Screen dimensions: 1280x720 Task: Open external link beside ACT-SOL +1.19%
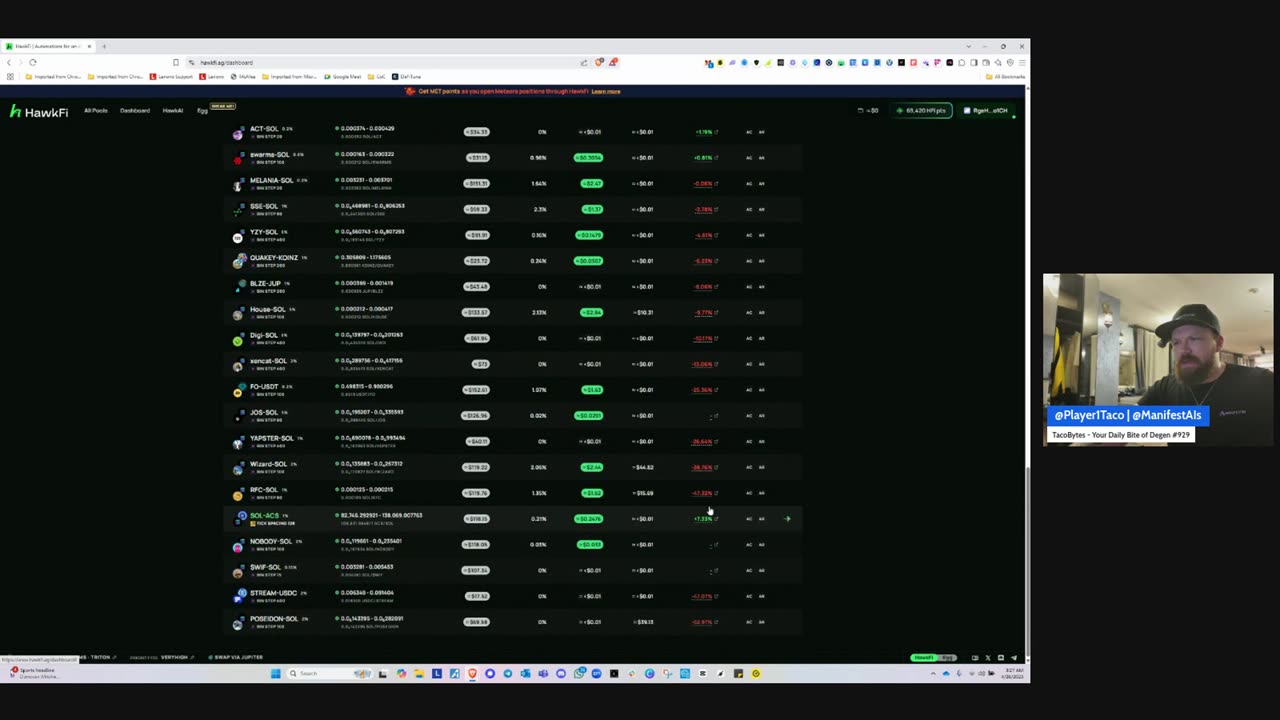716,132
